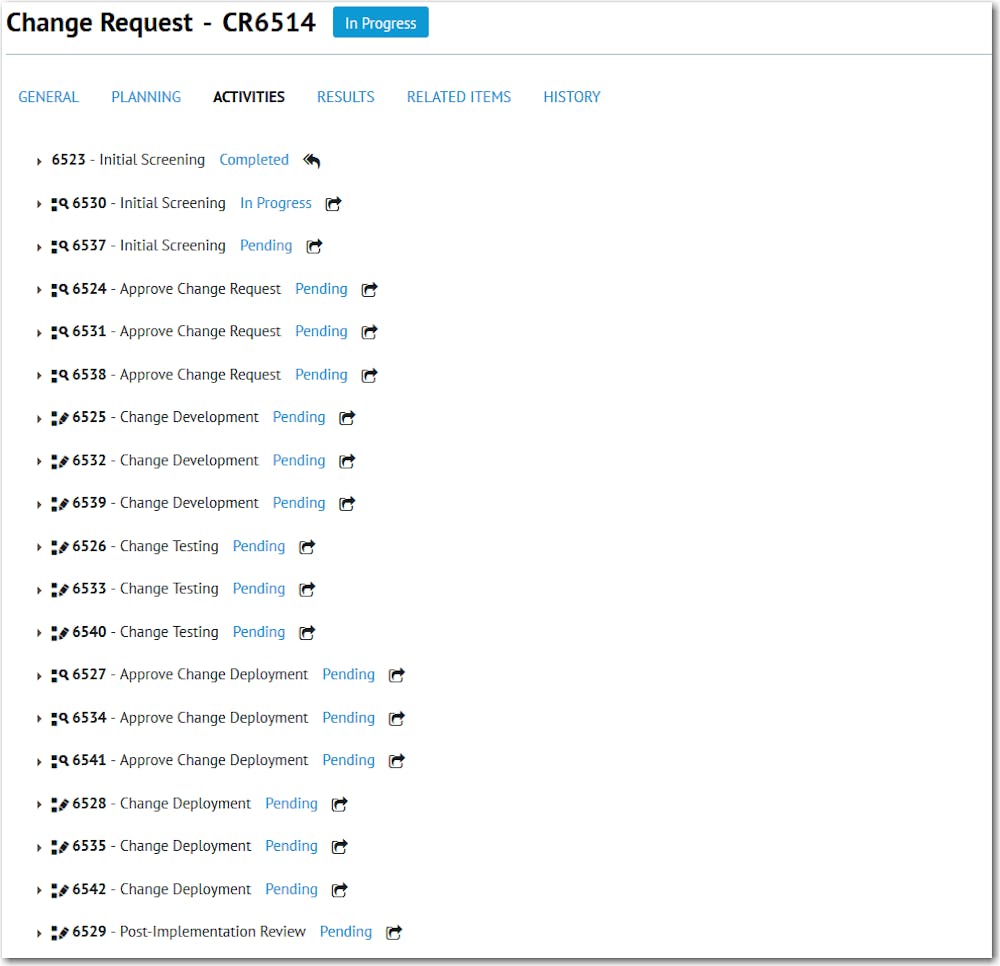Open the forward icon for activity 6530
This screenshot has height=966, width=1000.
[x=332, y=203]
